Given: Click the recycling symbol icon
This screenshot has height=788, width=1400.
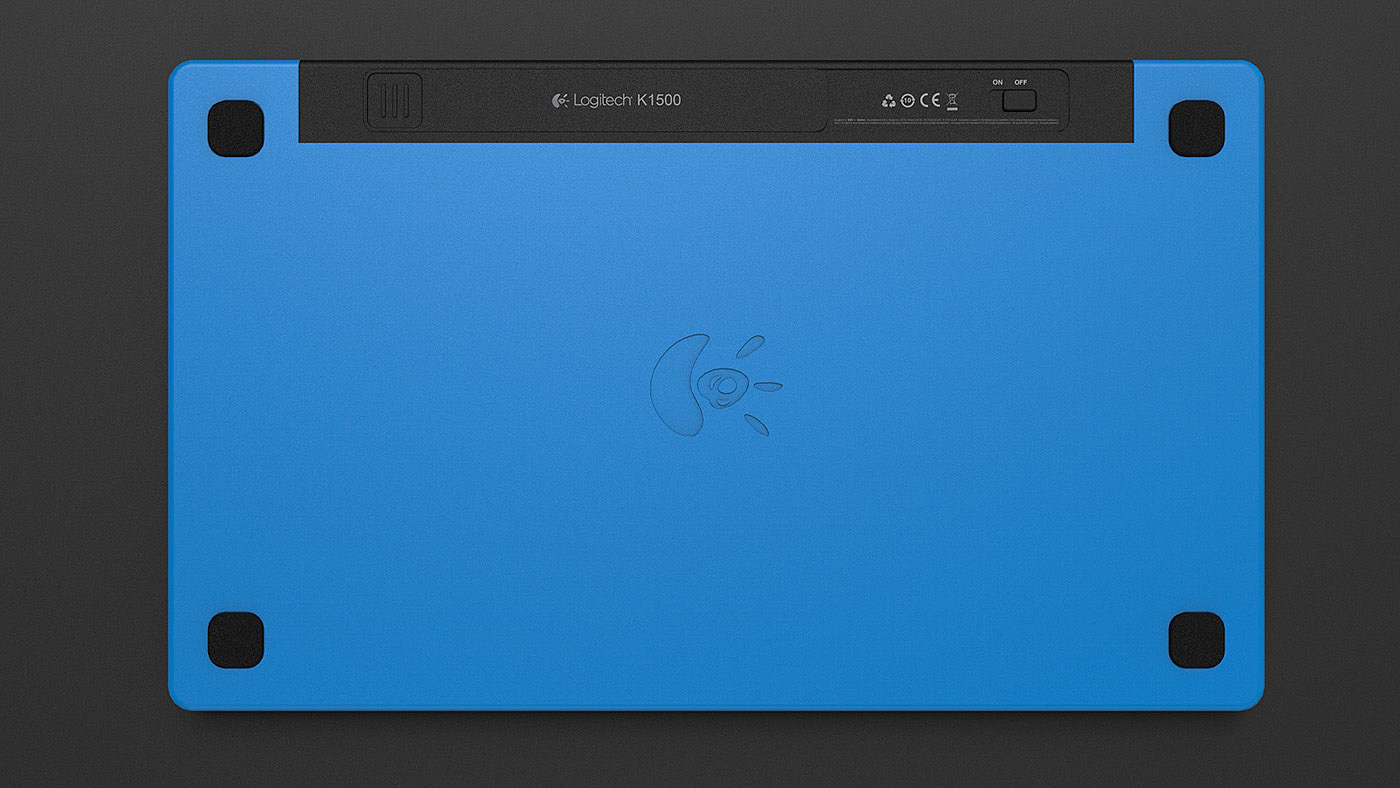Looking at the screenshot, I should tap(888, 100).
